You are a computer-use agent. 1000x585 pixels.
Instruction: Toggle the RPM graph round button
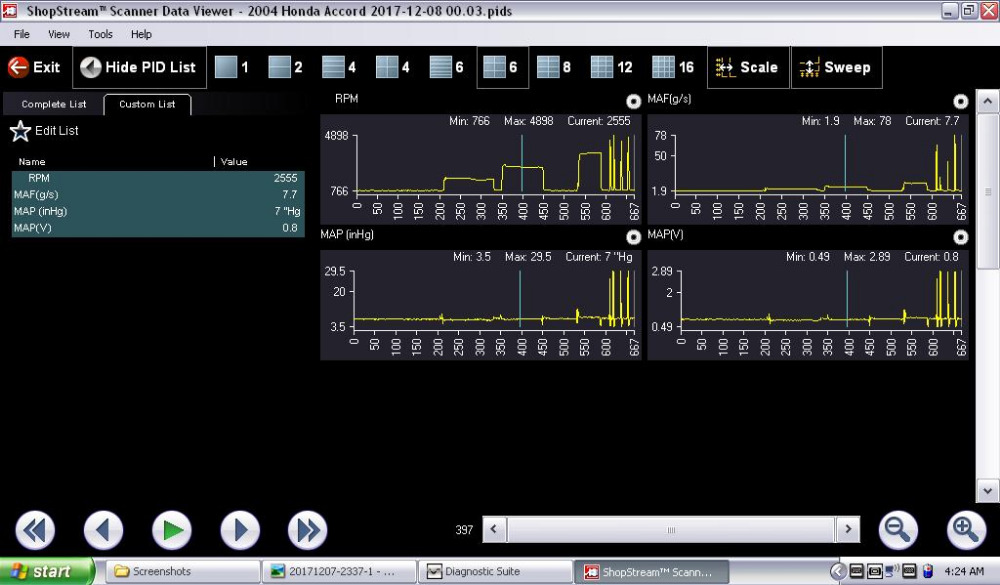(x=633, y=101)
